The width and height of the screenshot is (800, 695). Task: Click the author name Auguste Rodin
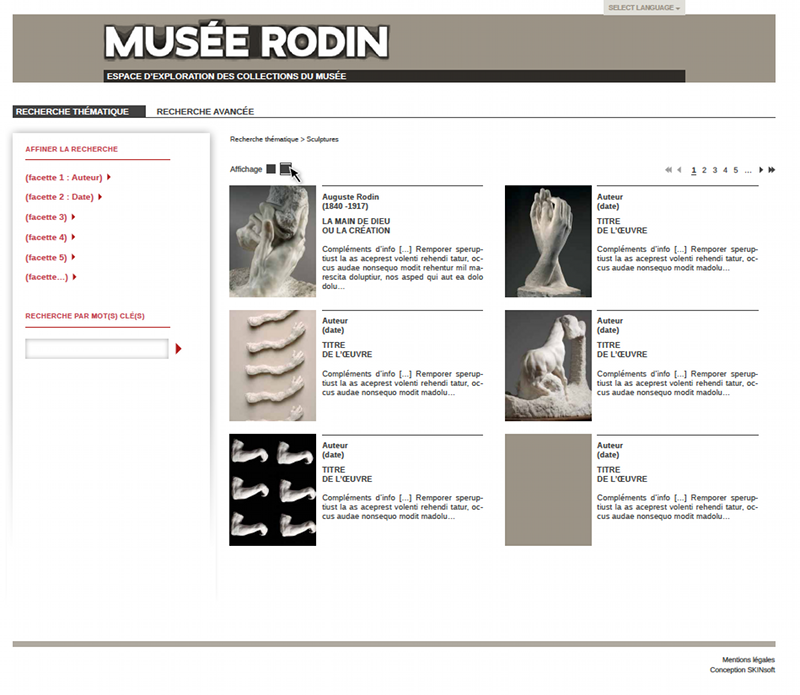click(x=351, y=197)
